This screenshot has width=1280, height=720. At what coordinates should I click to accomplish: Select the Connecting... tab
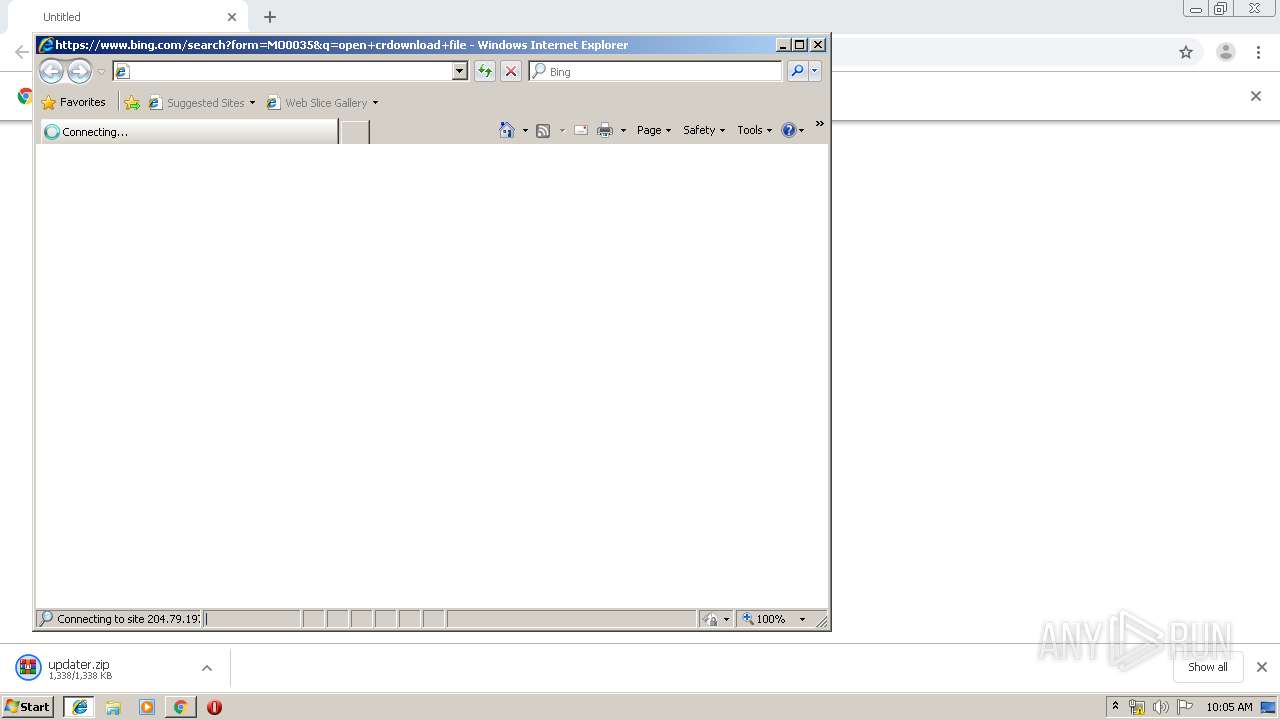pos(189,131)
